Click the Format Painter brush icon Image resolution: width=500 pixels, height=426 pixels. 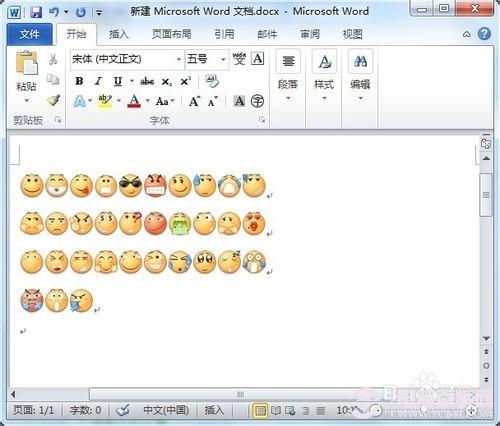click(53, 100)
